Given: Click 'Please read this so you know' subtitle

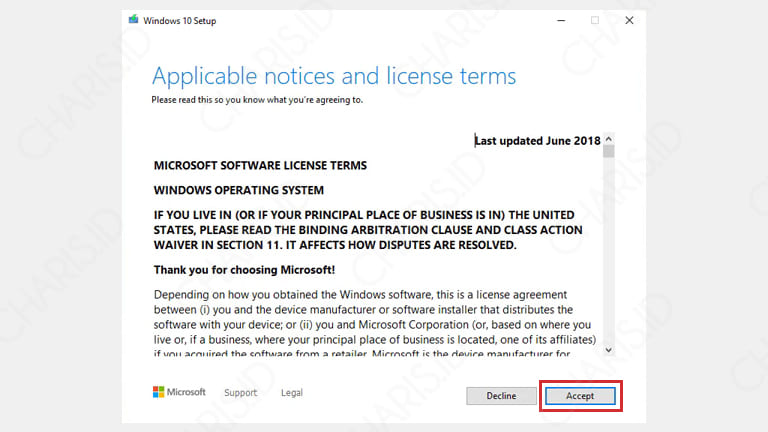Looking at the screenshot, I should (x=257, y=100).
